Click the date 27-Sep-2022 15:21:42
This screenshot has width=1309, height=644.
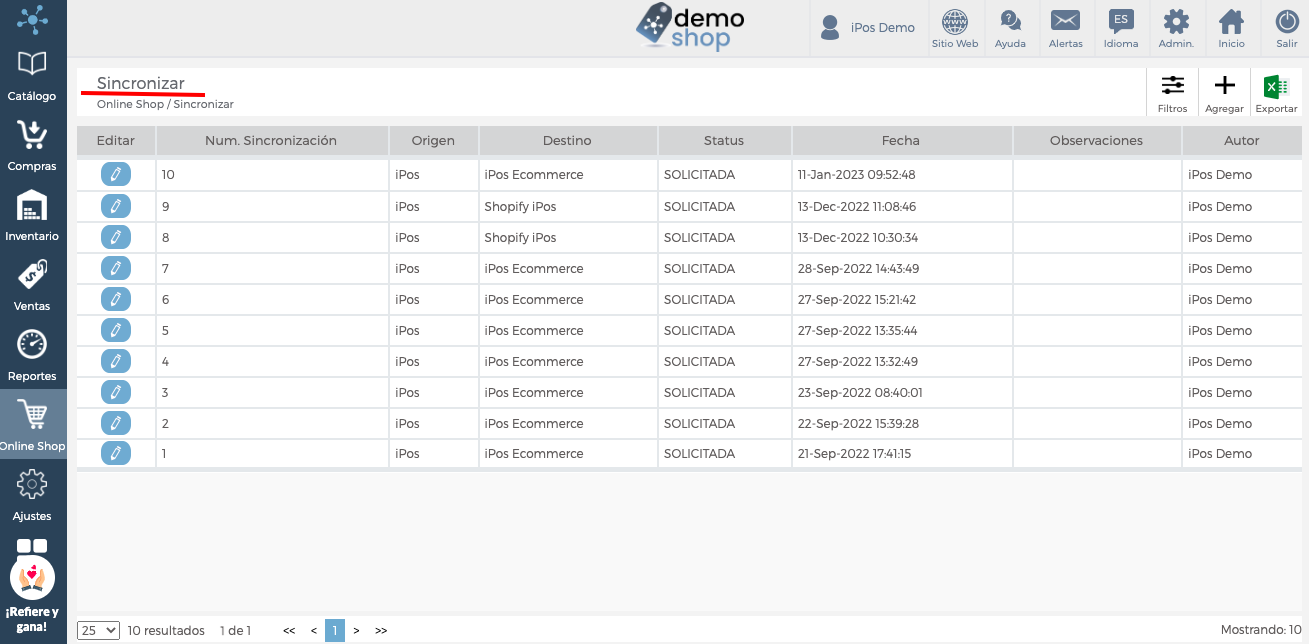(x=856, y=299)
